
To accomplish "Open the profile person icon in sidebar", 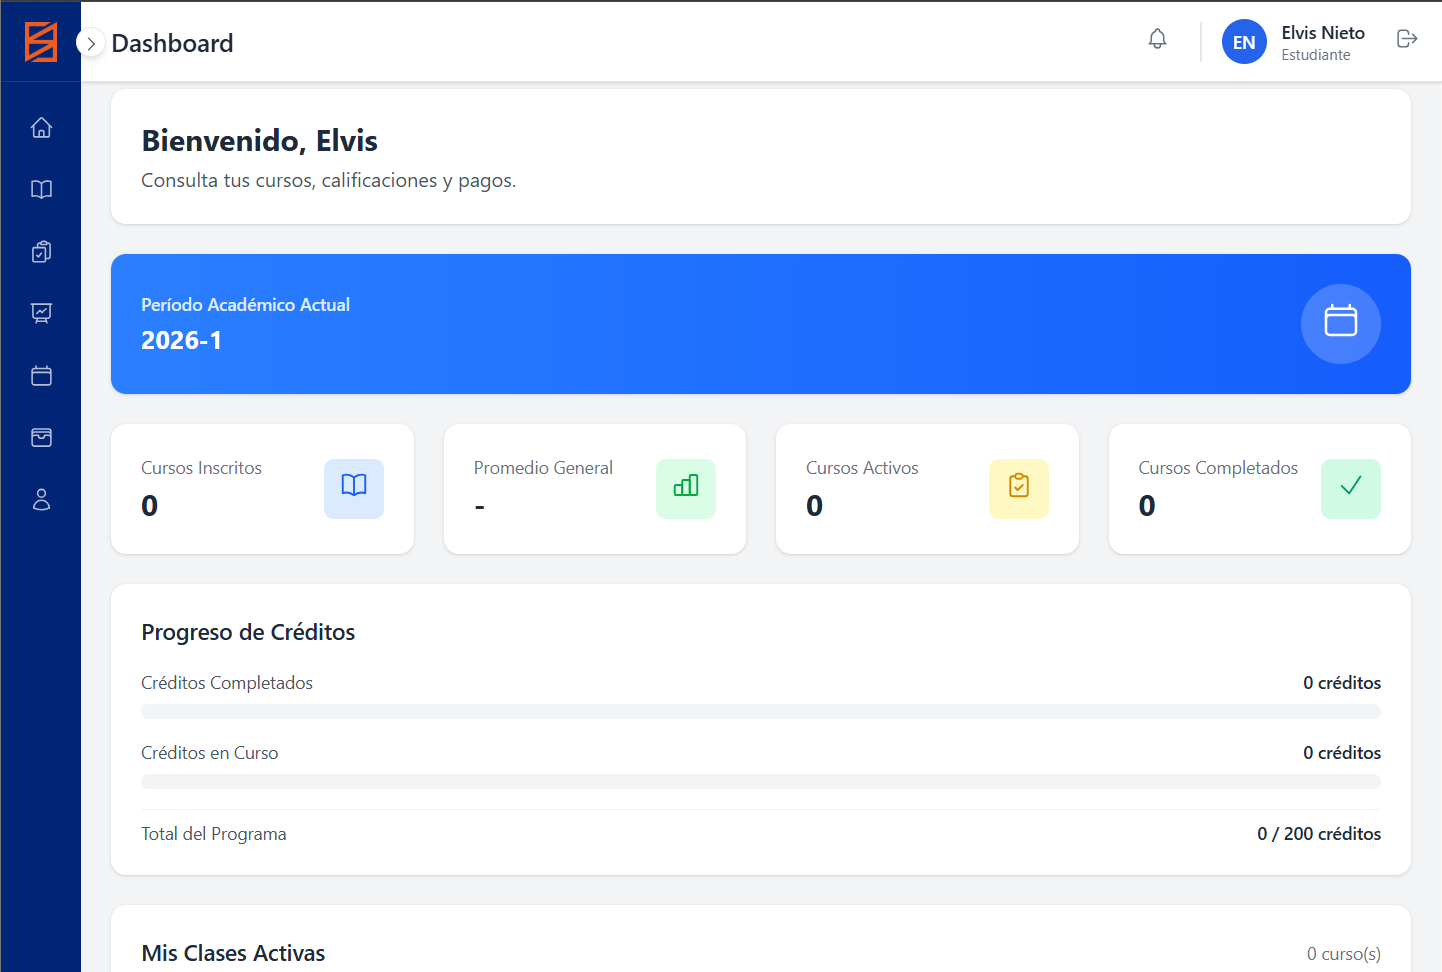I will (x=41, y=499).
